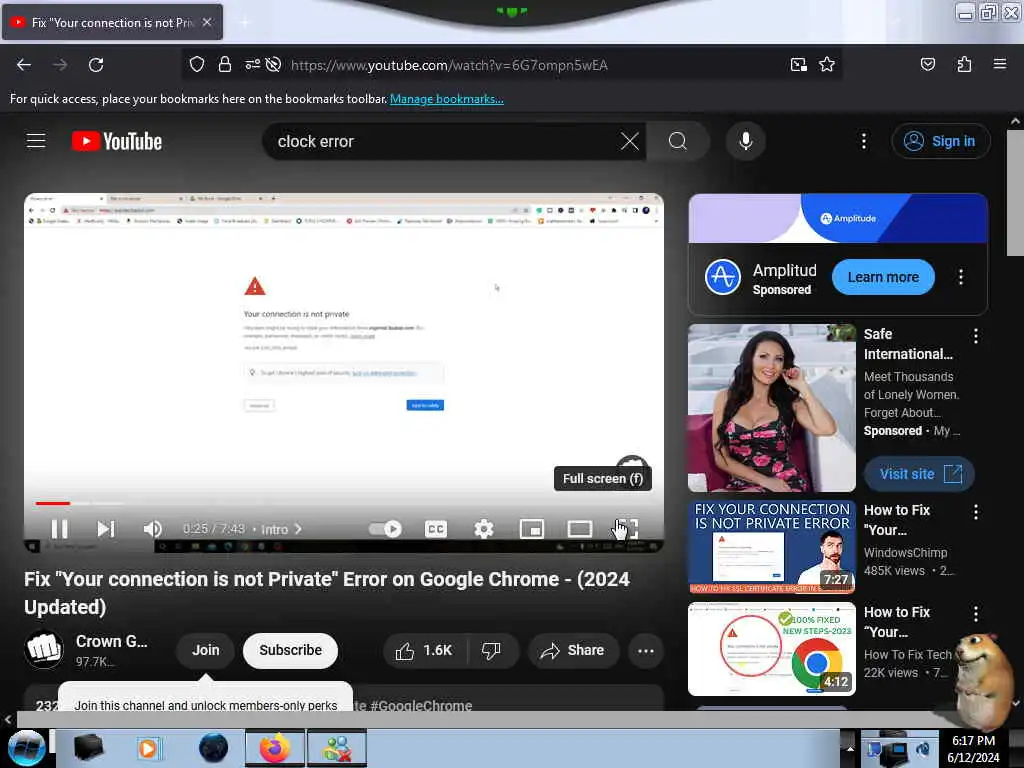
Task: Open the extensions puzzle icon
Action: coord(964,64)
